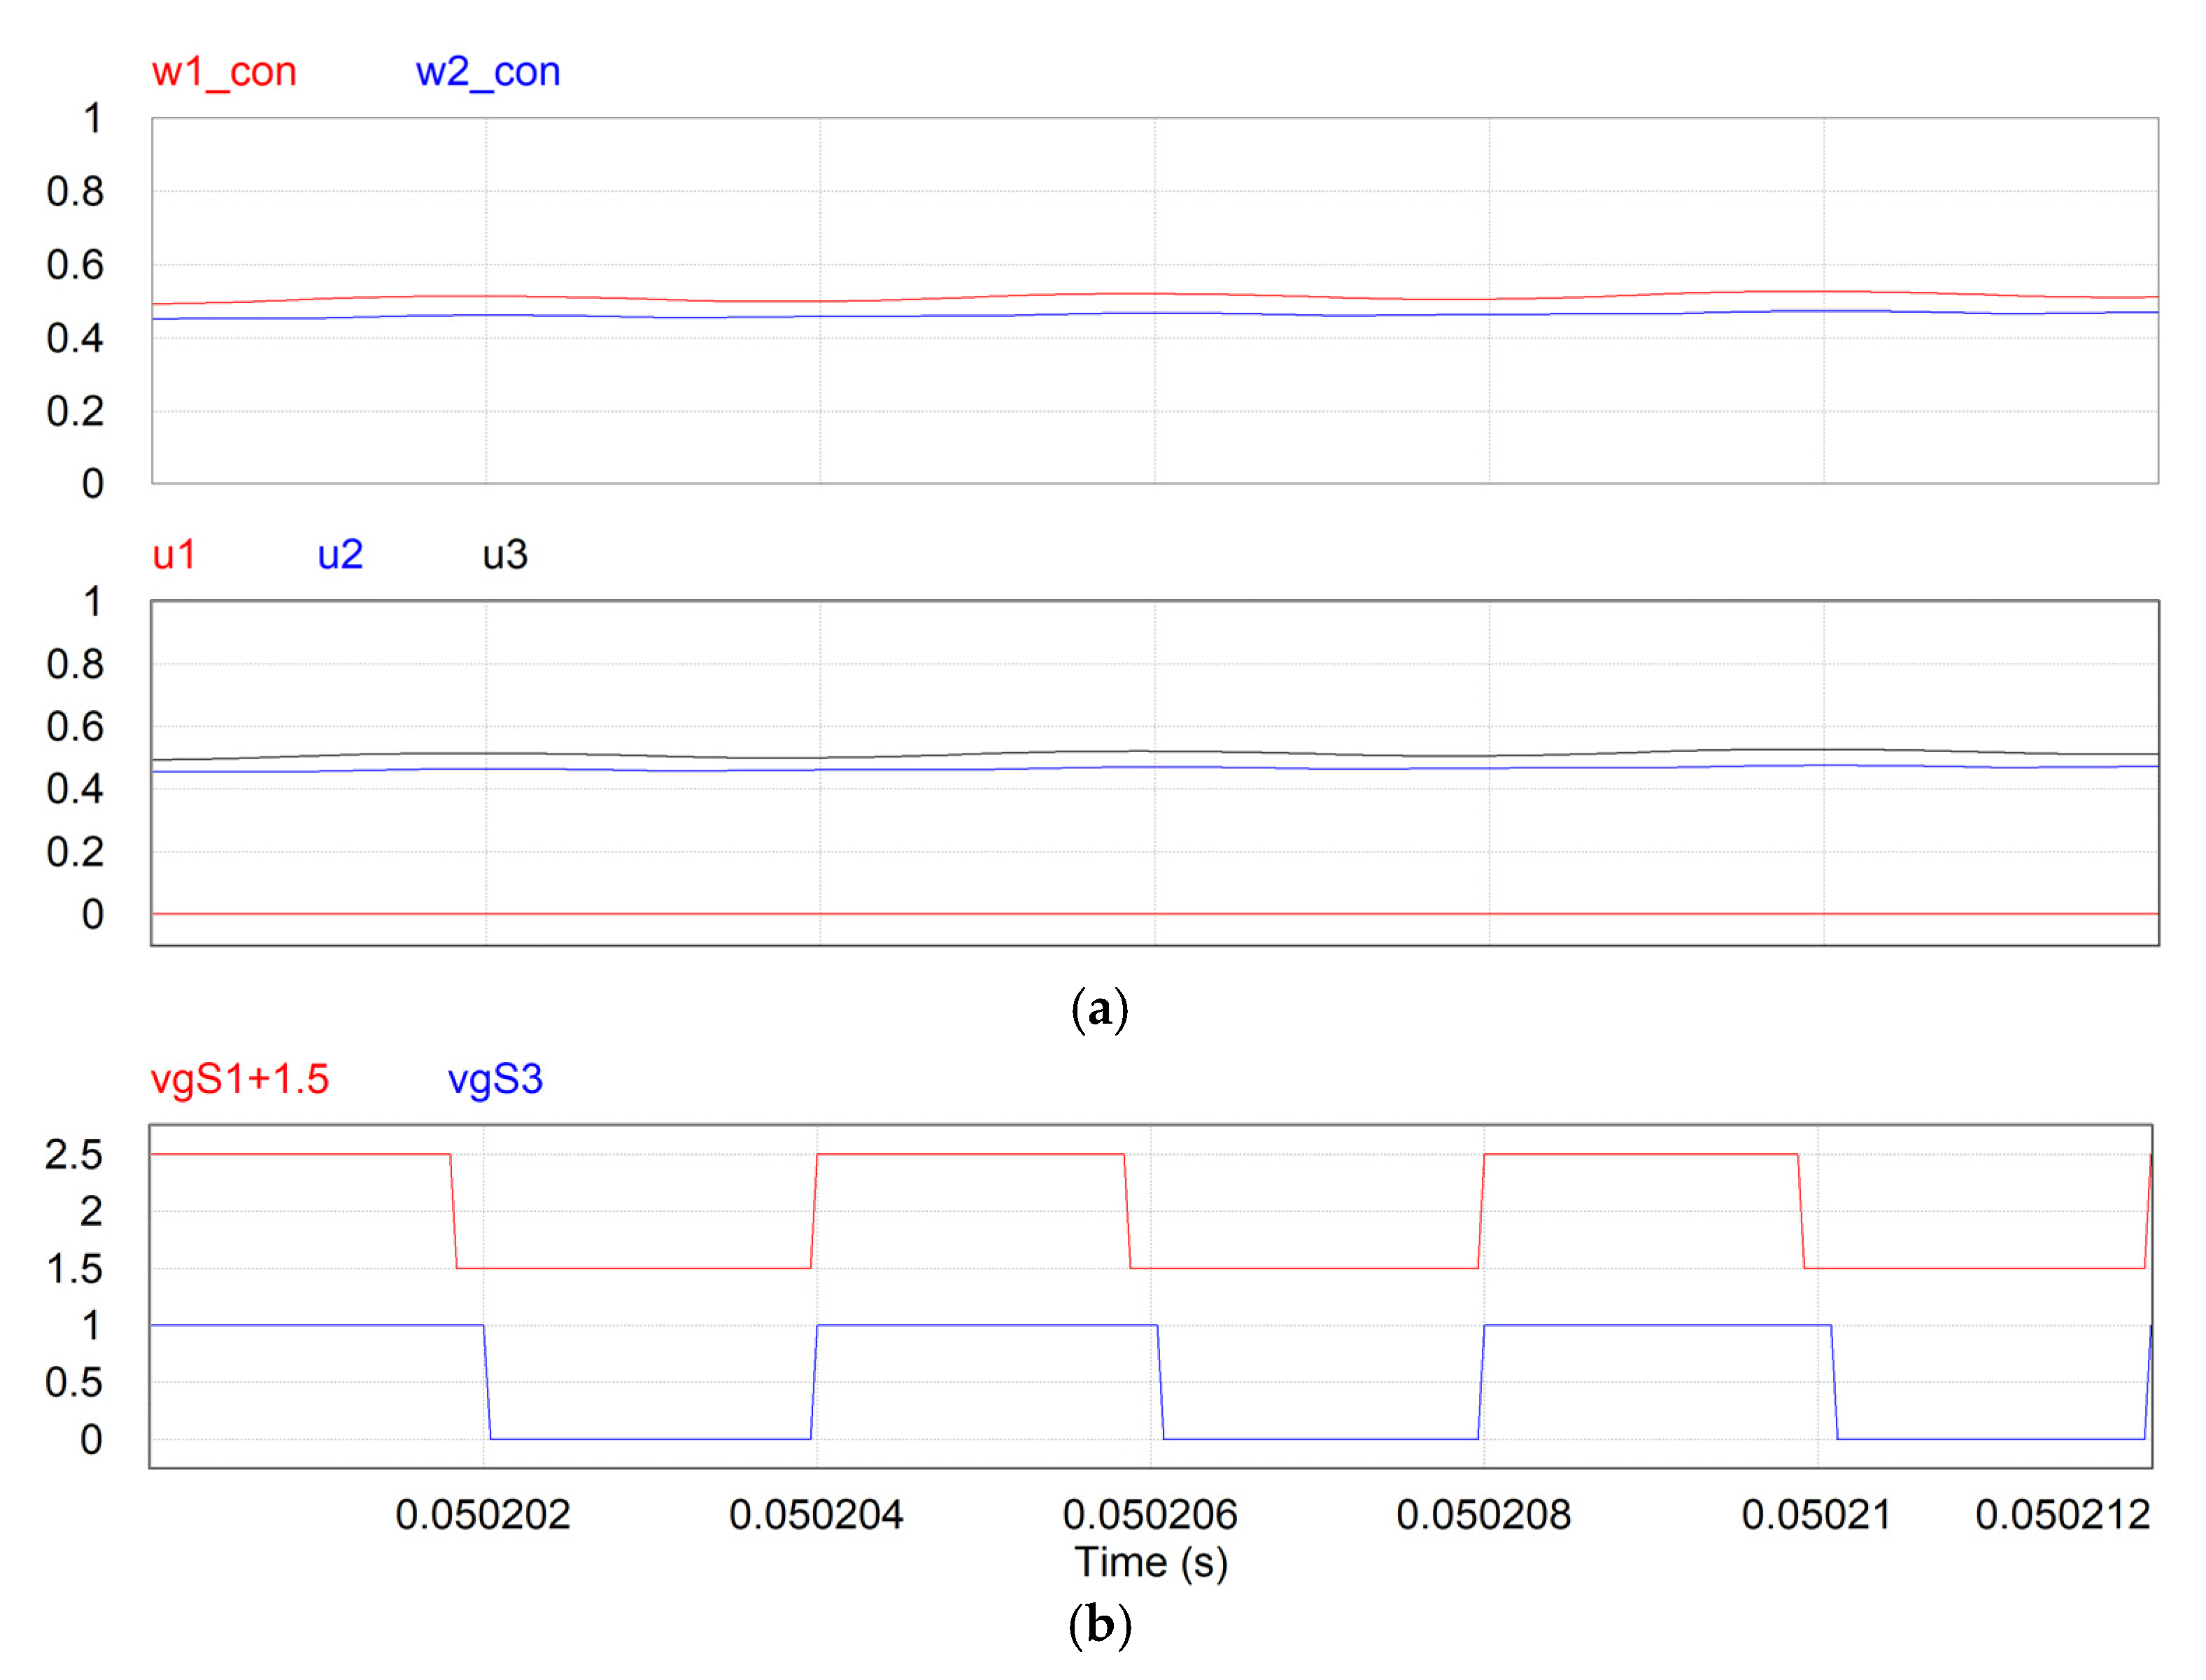Click the 0.050212 time axis tick label
This screenshot has height=1680, width=2206.
pos(2062,1515)
